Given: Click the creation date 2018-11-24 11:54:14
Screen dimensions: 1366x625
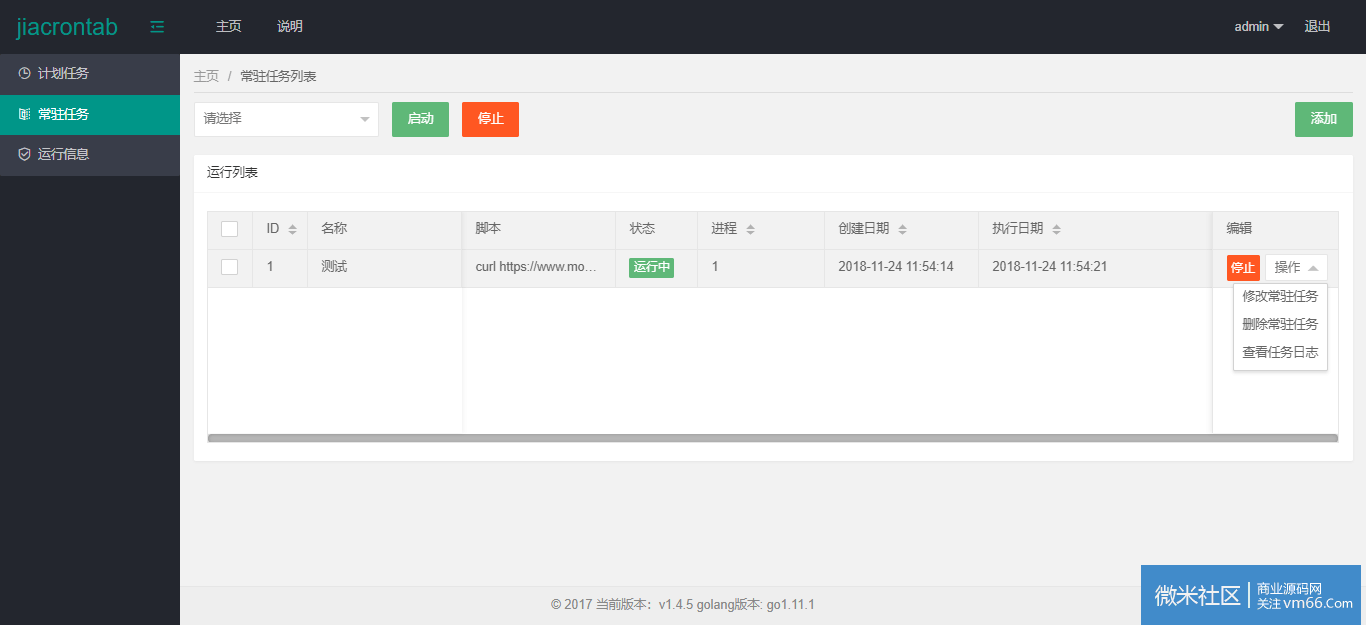Looking at the screenshot, I should [x=896, y=267].
